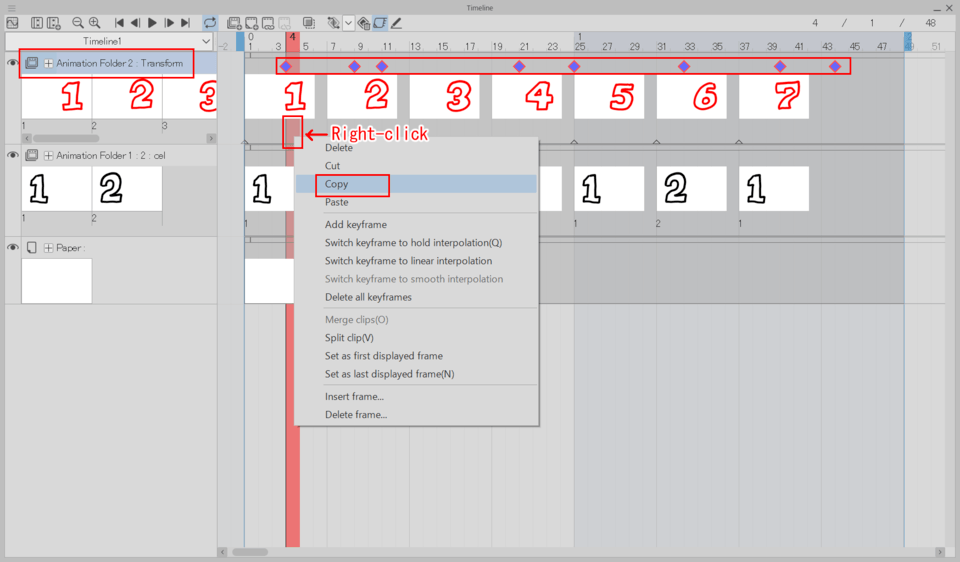Click the new timeline icon
Image resolution: width=960 pixels, height=562 pixels.
pyautogui.click(x=54, y=23)
